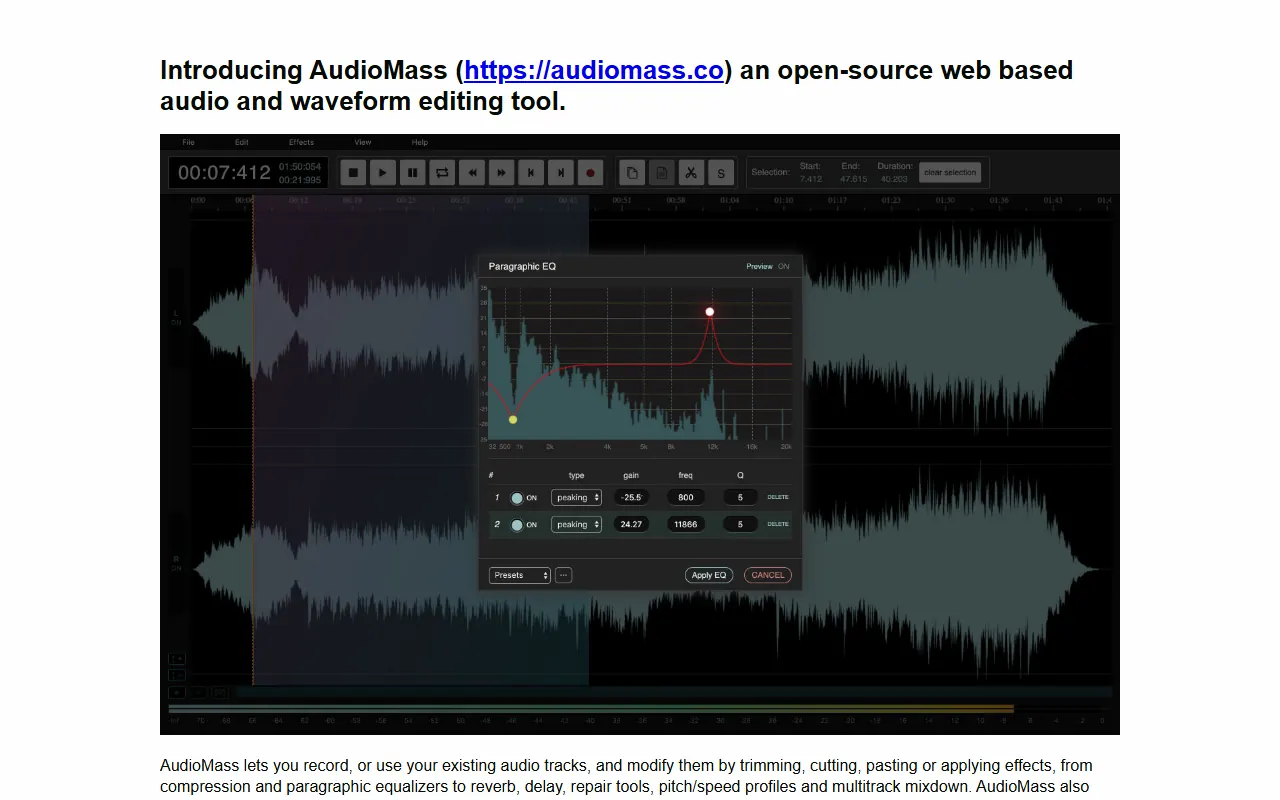This screenshot has height=800, width=1280.
Task: Click the 00:07:412 time display
Action: (x=224, y=173)
